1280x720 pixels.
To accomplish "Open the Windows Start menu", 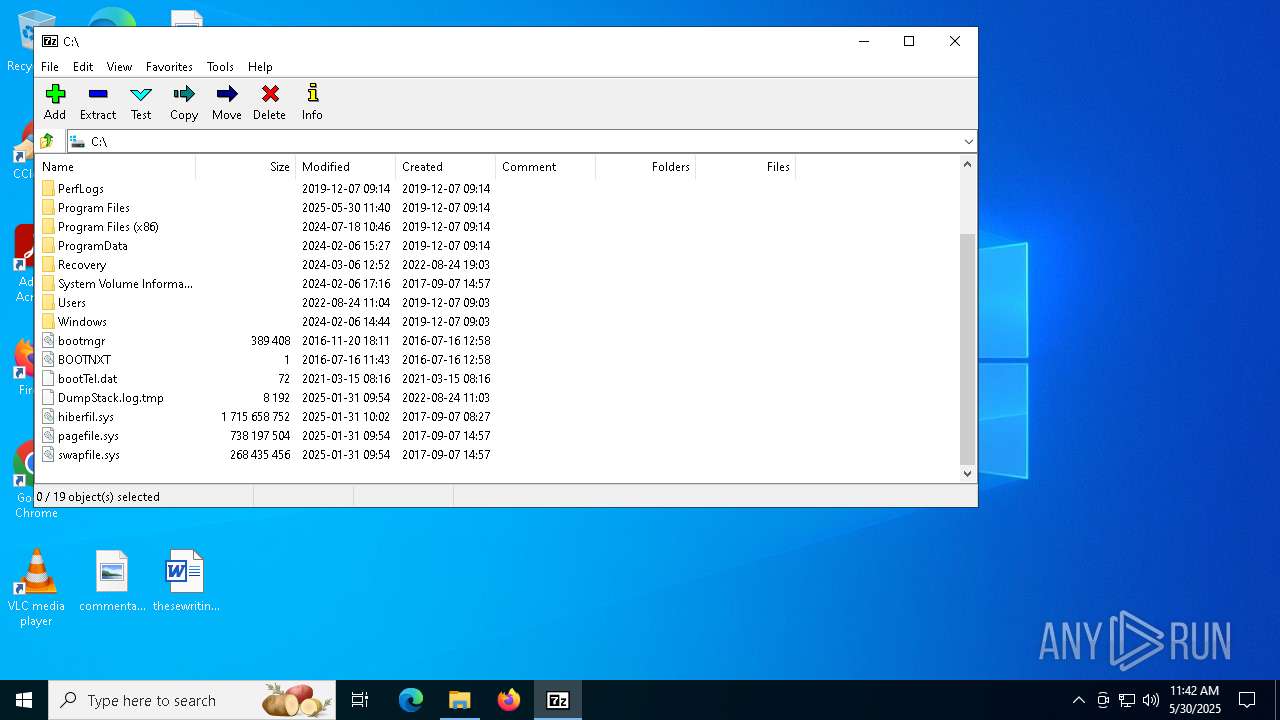I will [24, 700].
